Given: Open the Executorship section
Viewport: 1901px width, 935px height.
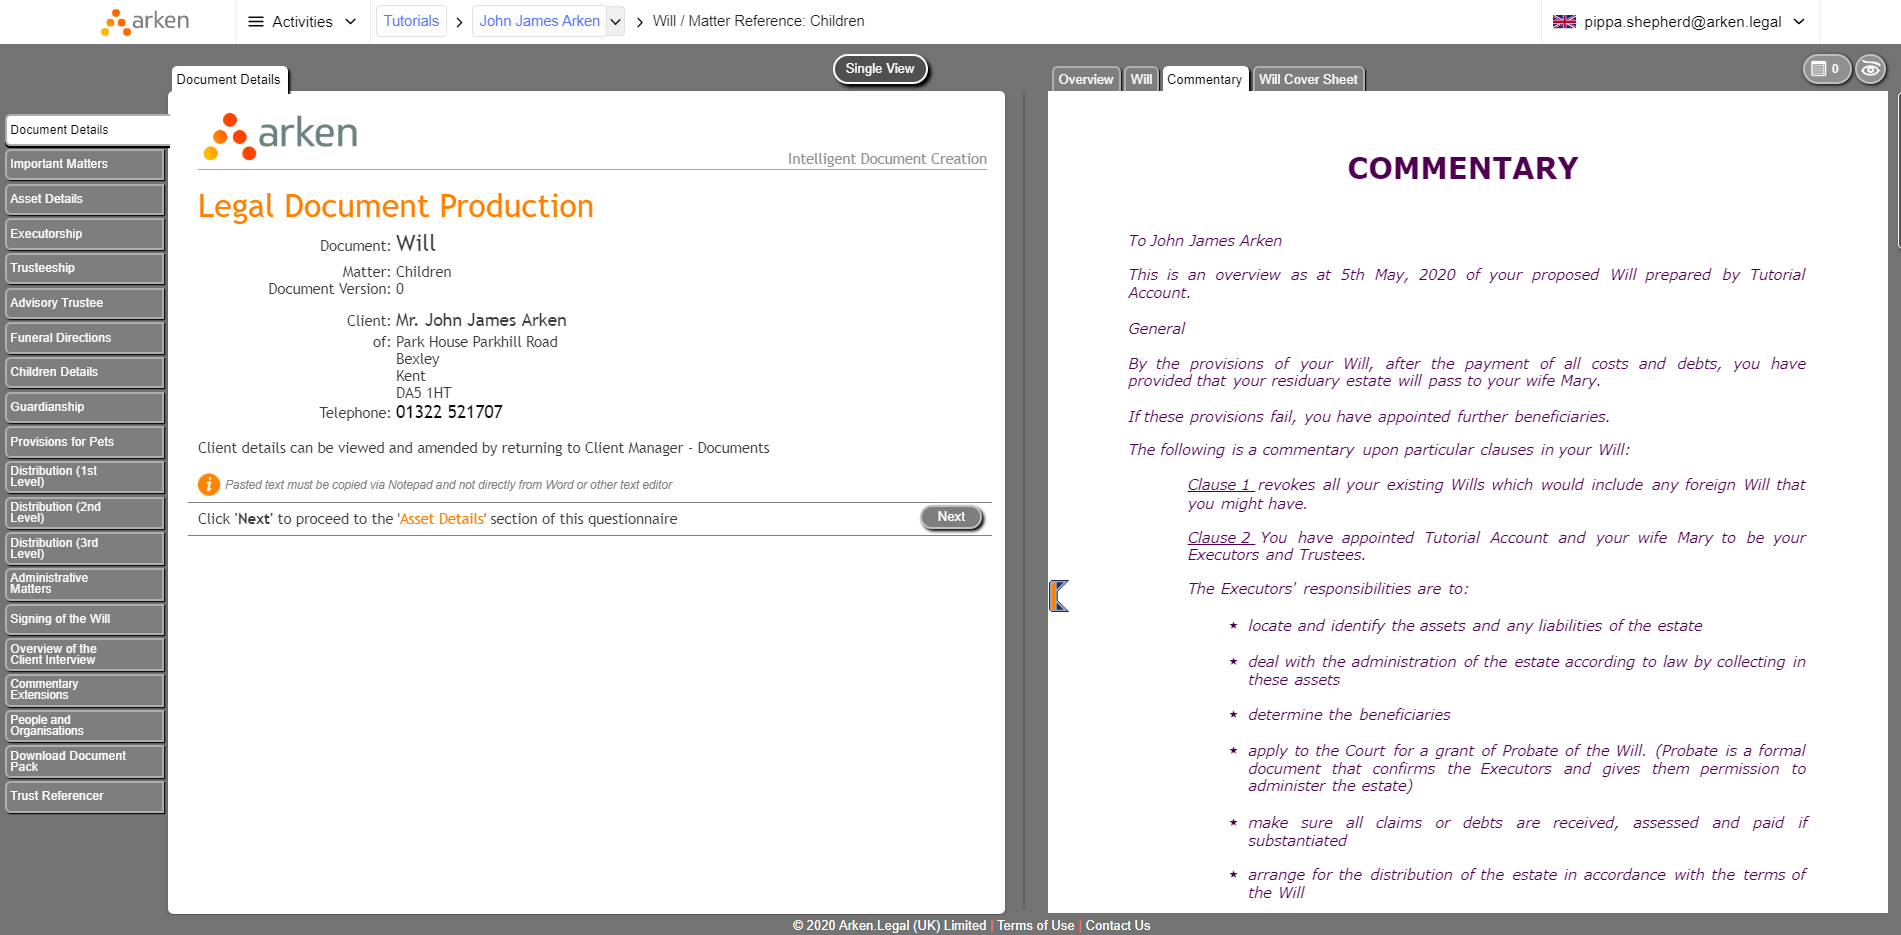Looking at the screenshot, I should coord(85,234).
